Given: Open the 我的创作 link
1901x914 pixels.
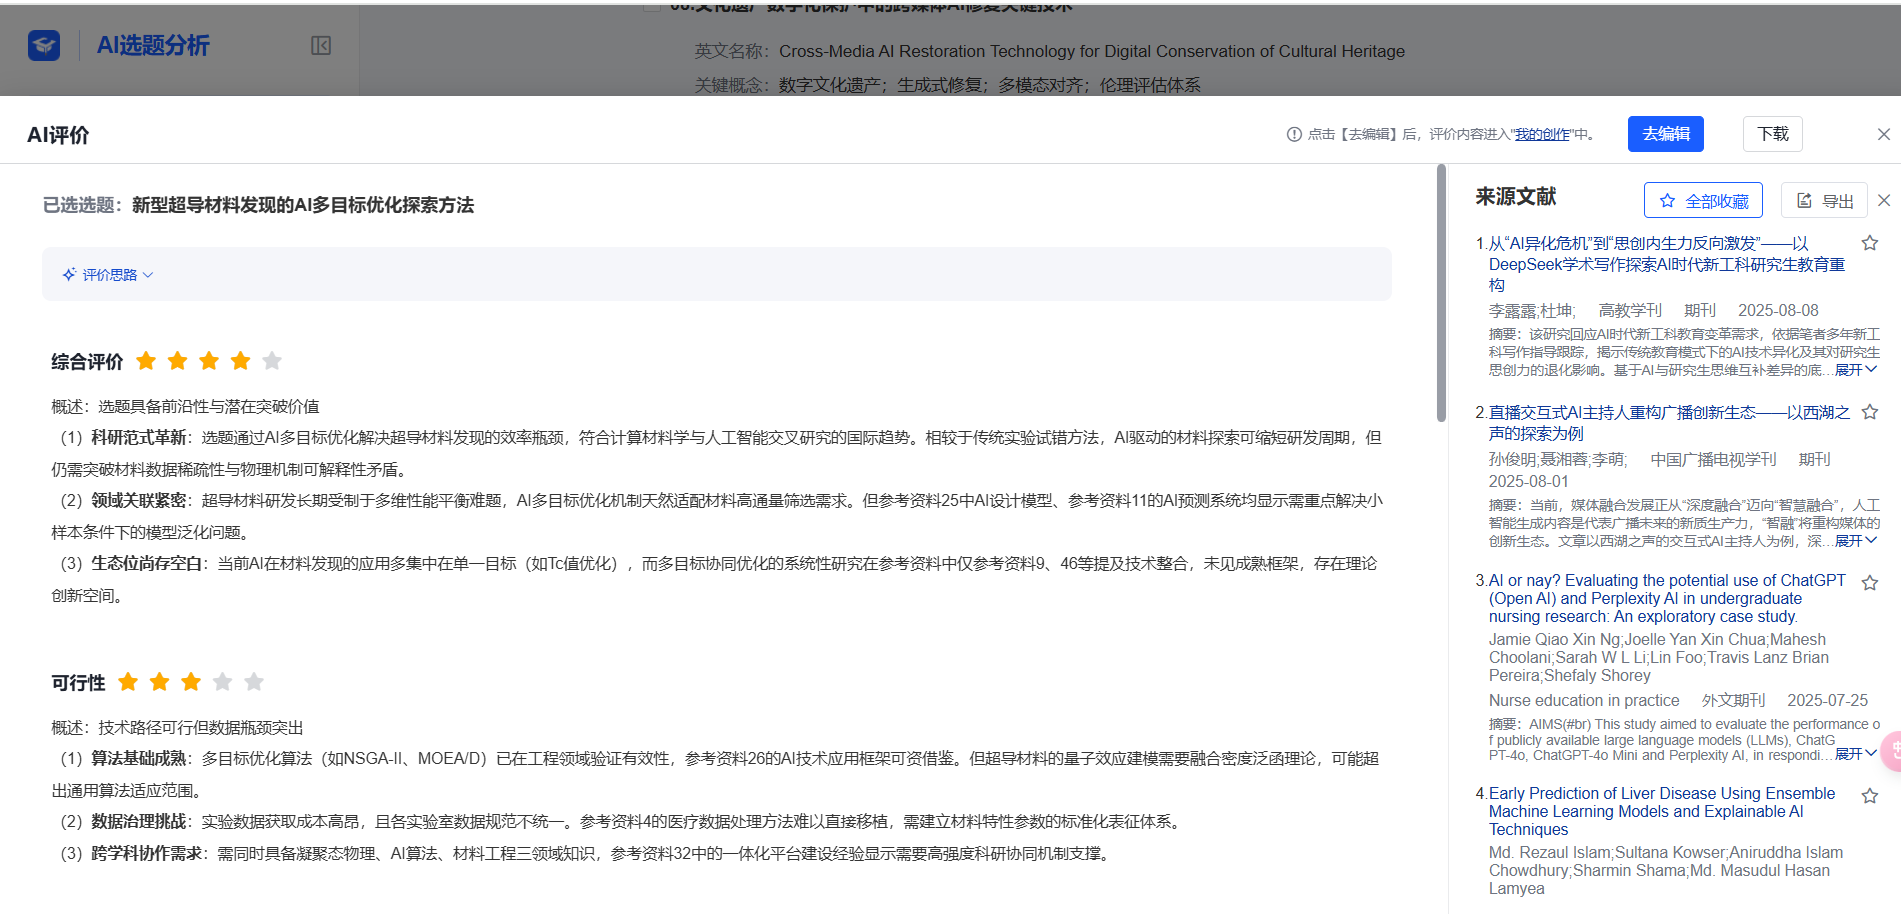Looking at the screenshot, I should [1542, 134].
